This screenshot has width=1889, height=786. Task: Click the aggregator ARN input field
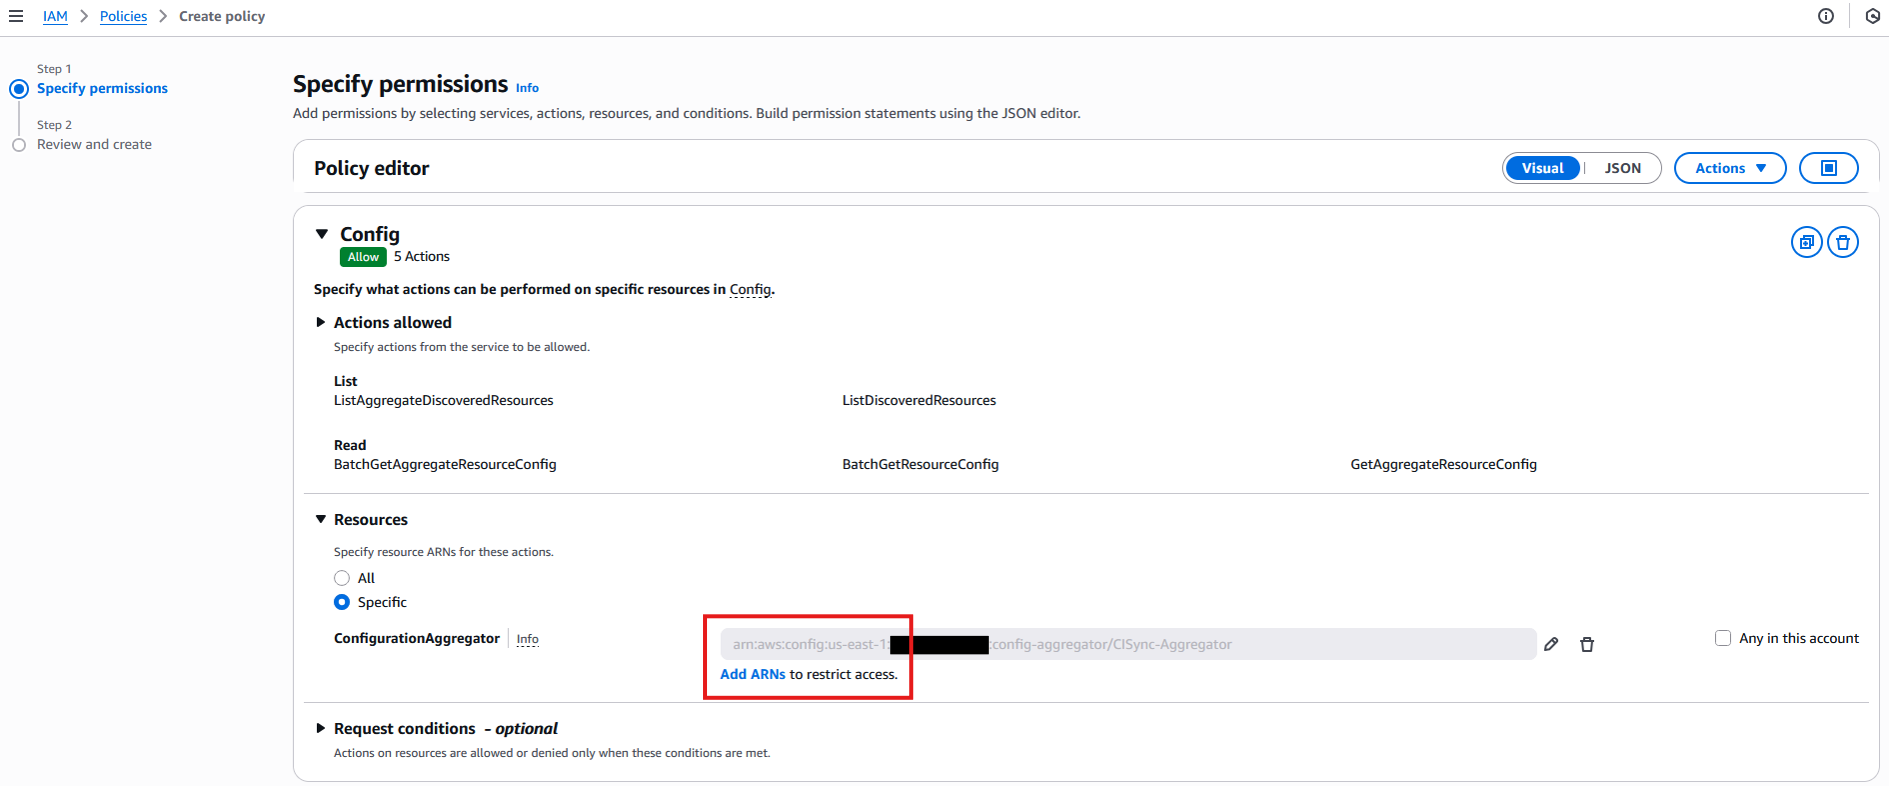[1128, 644]
